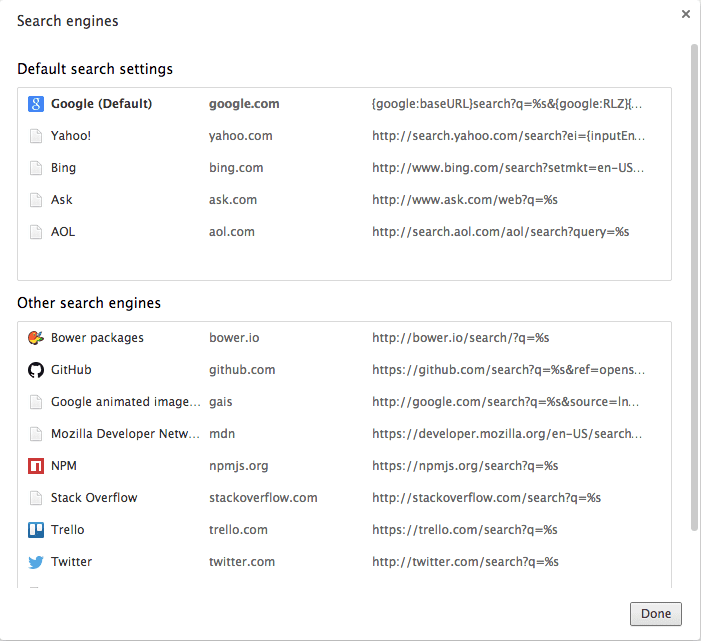Select the Mozilla Developer Network entry
The width and height of the screenshot is (701, 641).
[x=344, y=434]
